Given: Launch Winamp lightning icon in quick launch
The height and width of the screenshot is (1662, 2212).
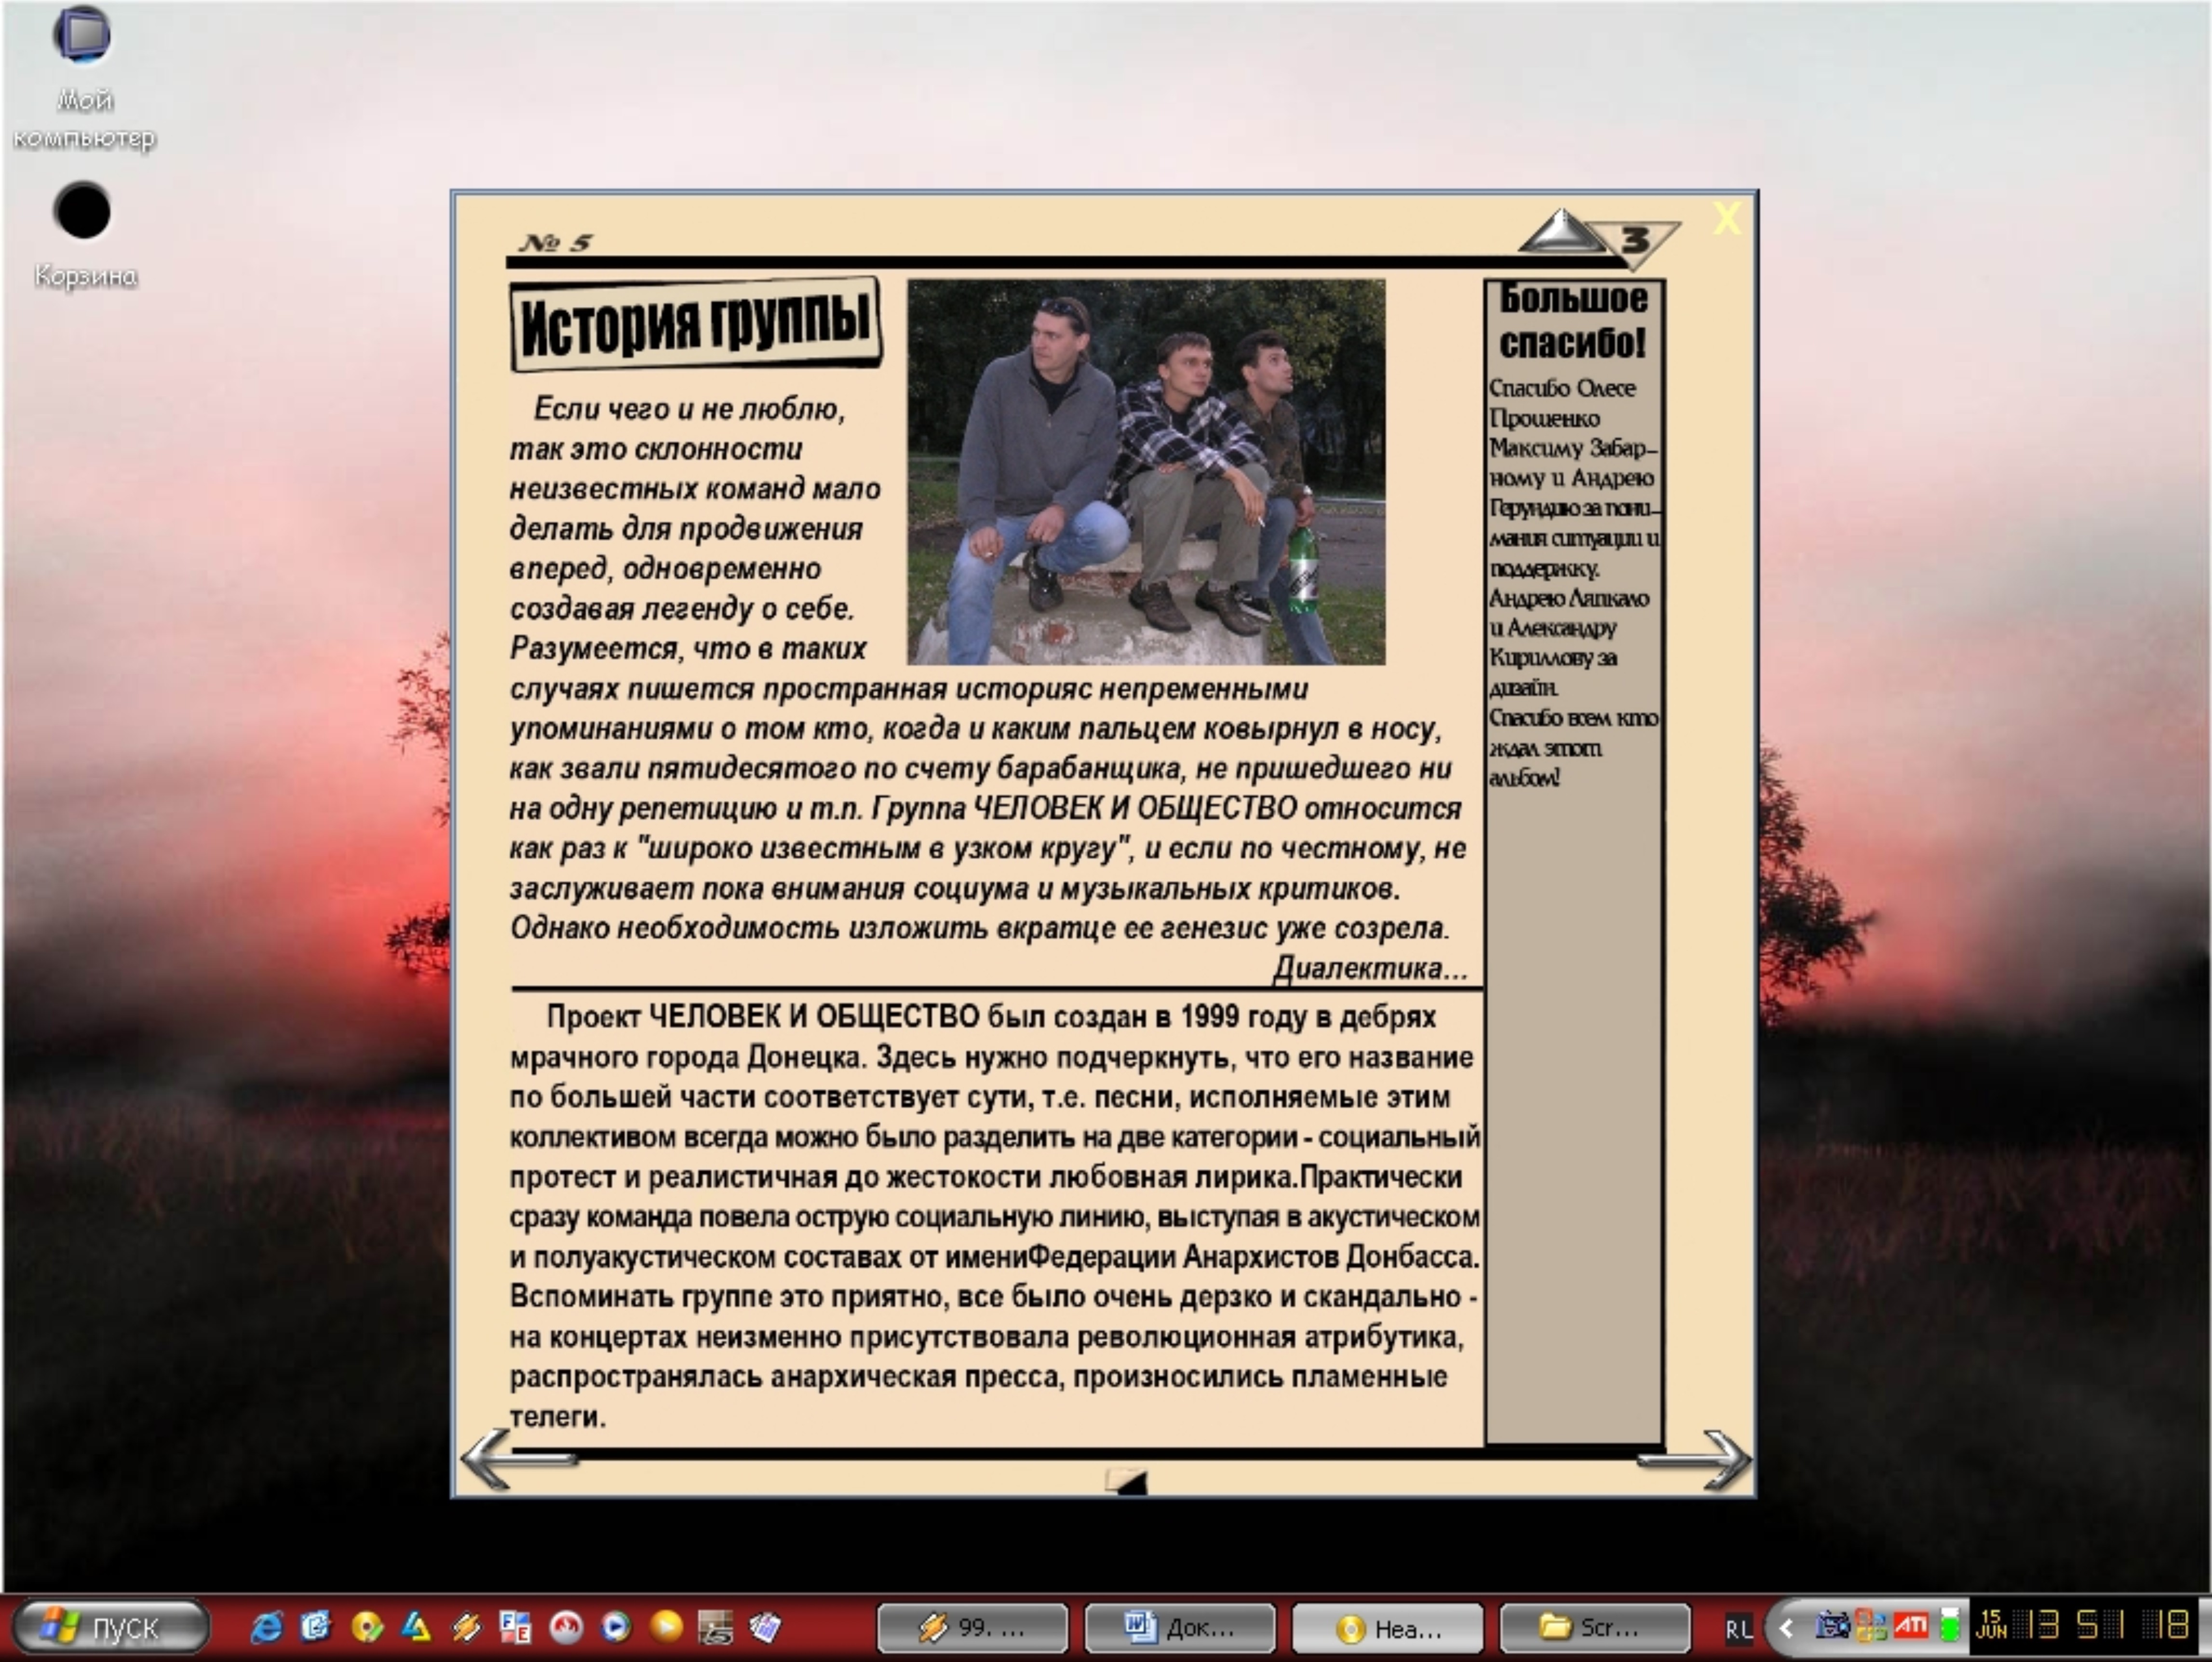Looking at the screenshot, I should coord(466,1628).
